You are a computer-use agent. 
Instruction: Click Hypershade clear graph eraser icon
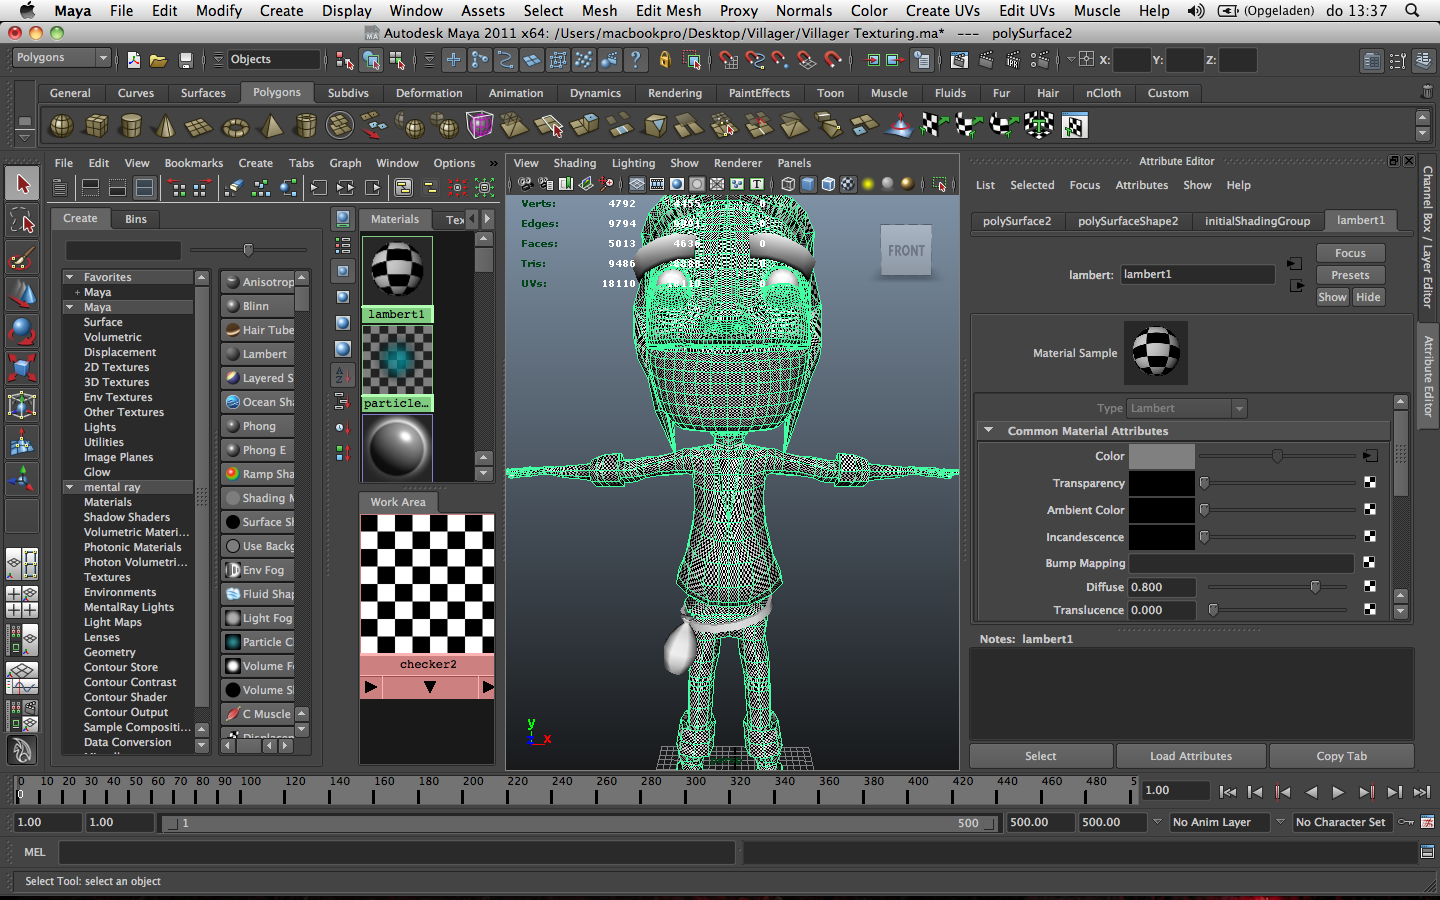point(233,187)
